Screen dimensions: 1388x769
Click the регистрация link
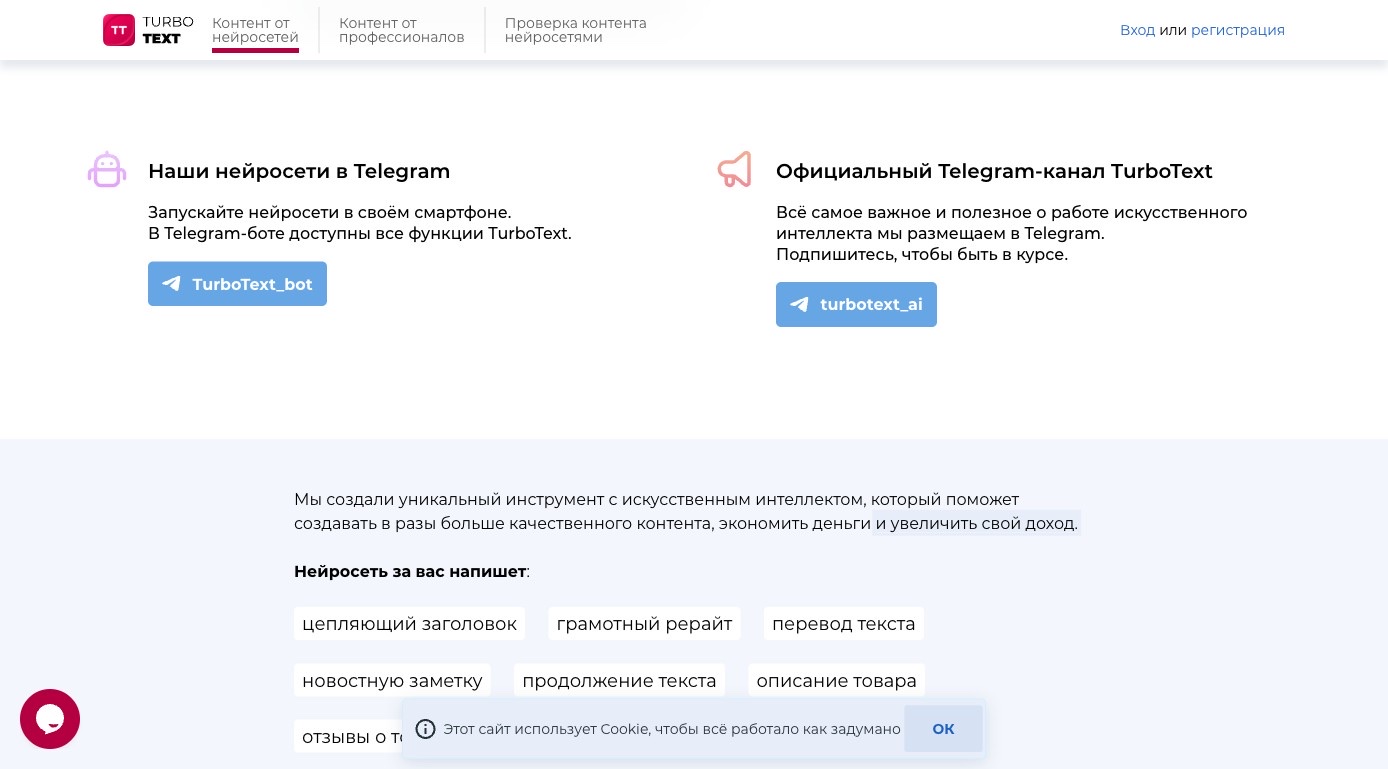(1238, 30)
